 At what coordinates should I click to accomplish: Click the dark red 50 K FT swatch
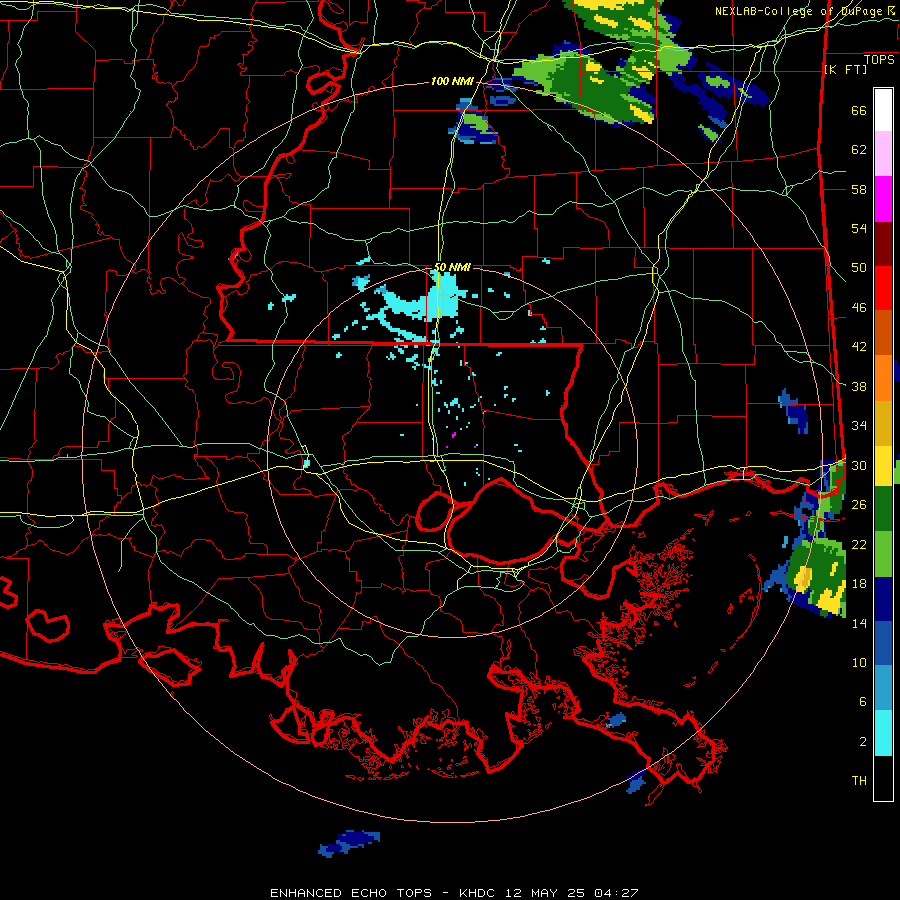point(883,243)
